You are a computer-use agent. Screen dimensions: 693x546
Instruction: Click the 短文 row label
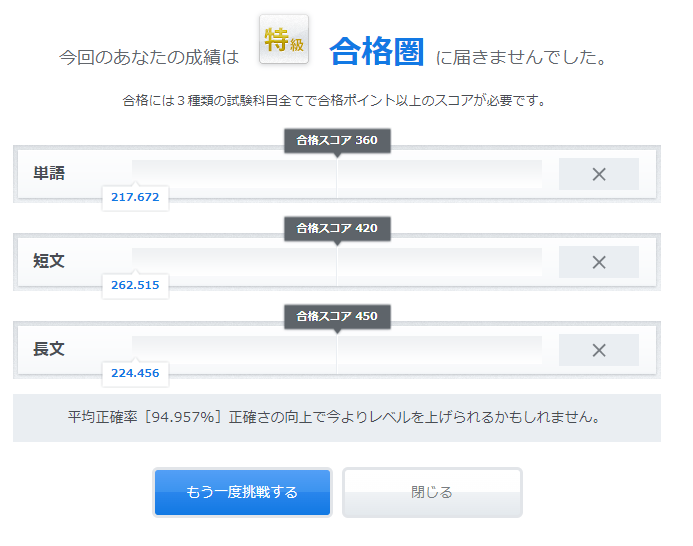(49, 261)
